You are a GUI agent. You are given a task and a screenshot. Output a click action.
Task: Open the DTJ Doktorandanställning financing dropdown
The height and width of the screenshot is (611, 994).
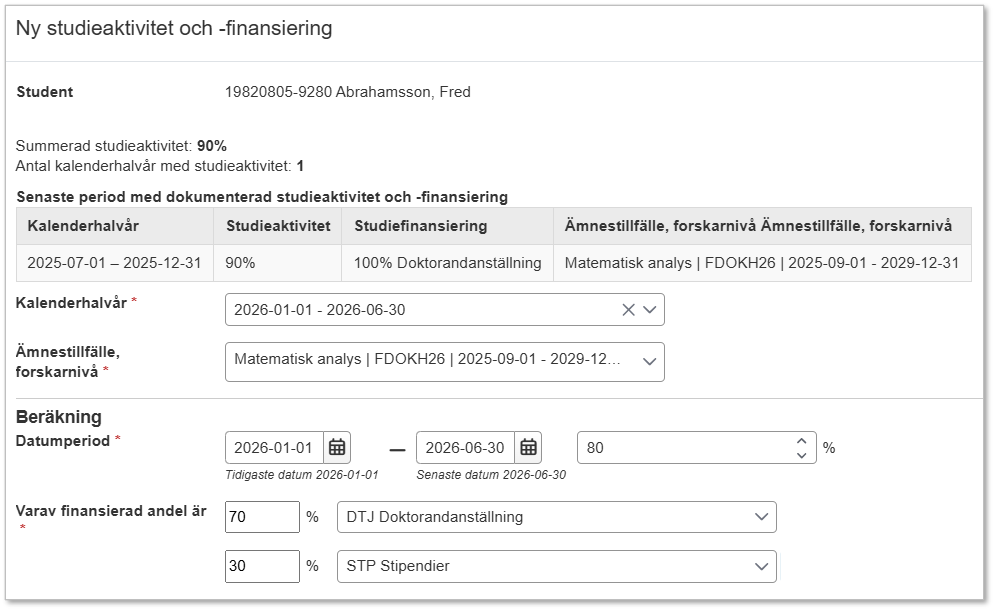click(x=557, y=517)
